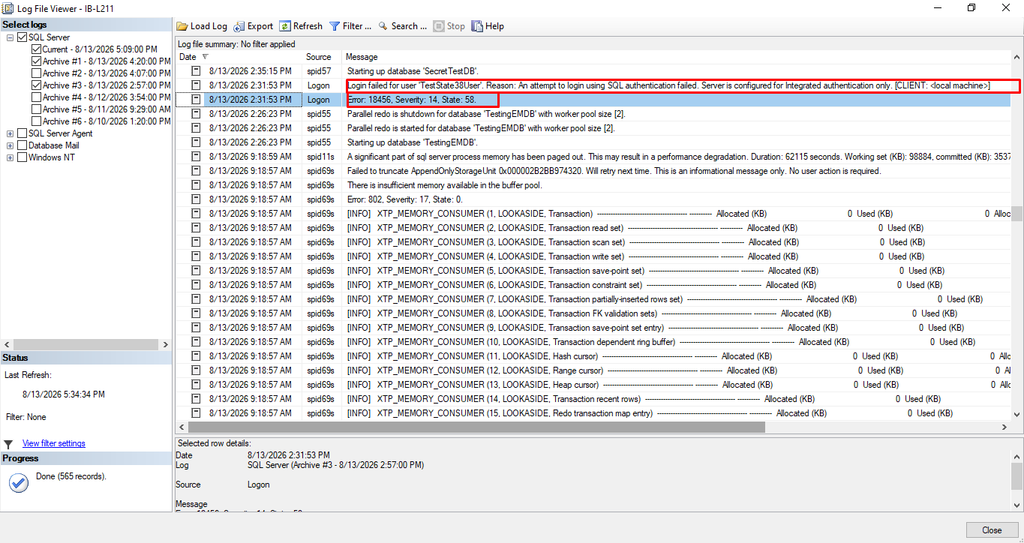Check the Archive #6 checkbox
This screenshot has width=1024, height=543.
point(36,122)
